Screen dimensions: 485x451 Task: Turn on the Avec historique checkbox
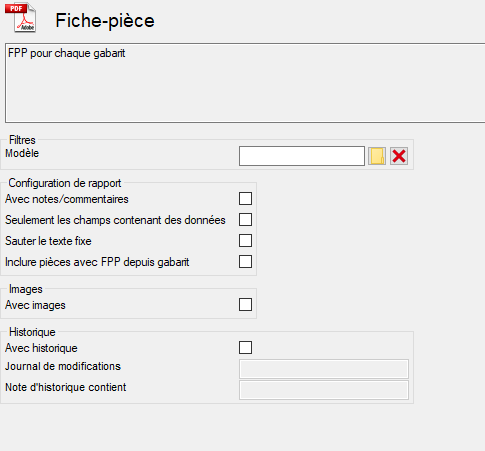245,348
